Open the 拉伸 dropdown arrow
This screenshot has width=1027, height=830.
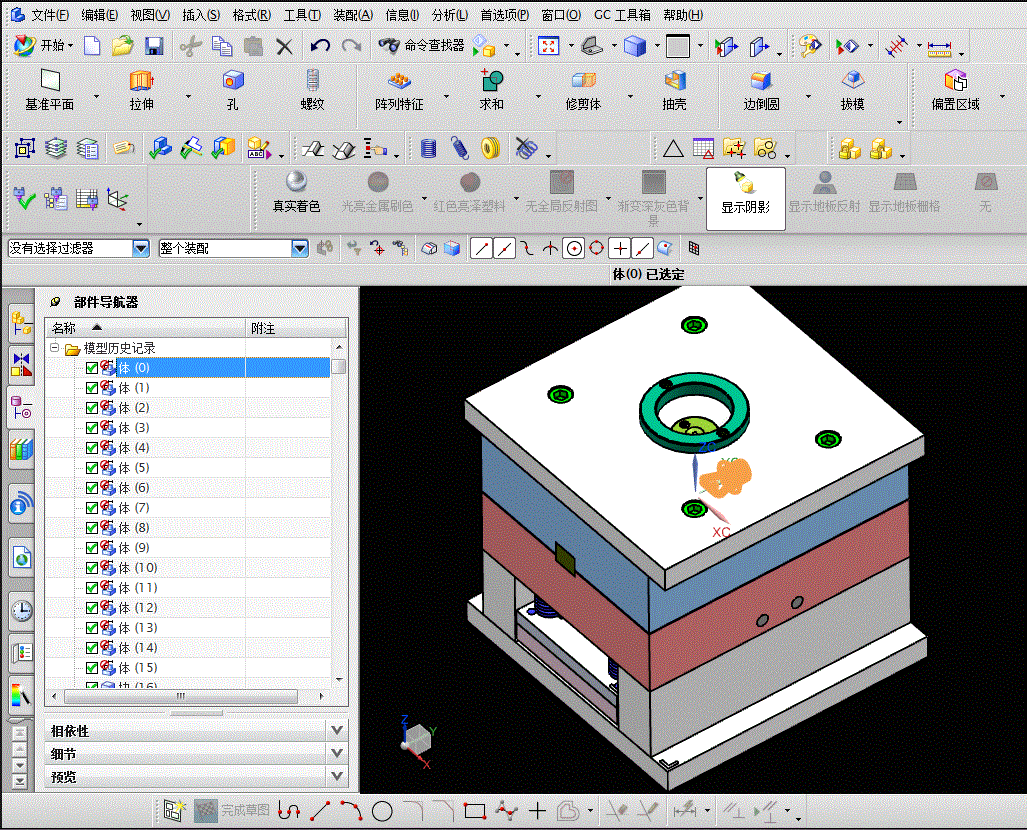pyautogui.click(x=188, y=96)
